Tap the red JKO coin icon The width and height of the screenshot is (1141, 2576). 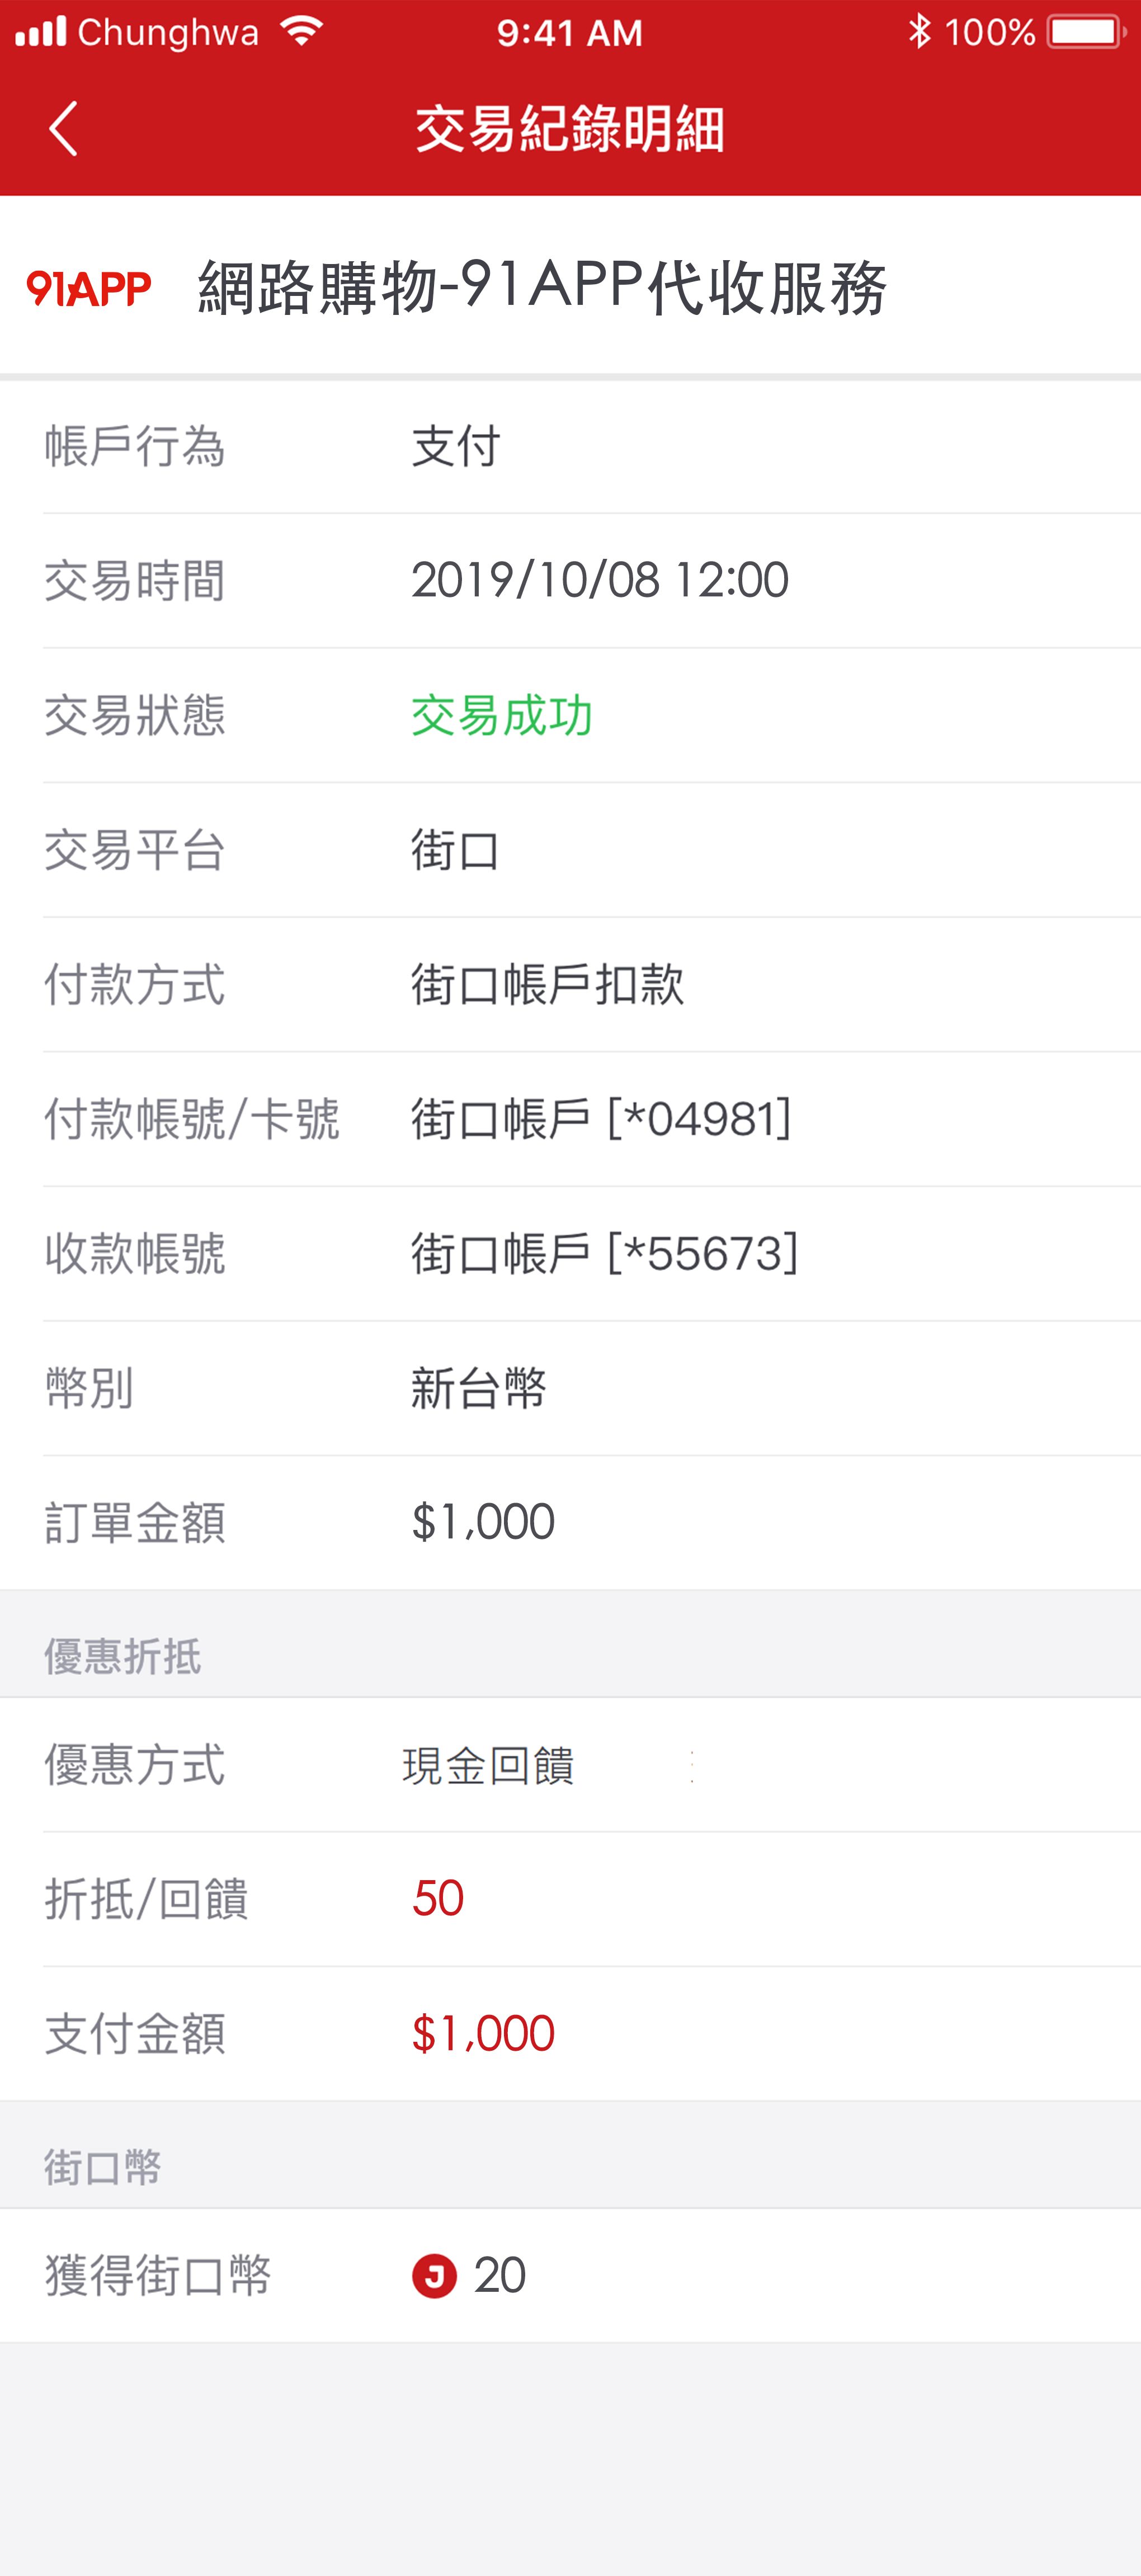[x=434, y=2277]
